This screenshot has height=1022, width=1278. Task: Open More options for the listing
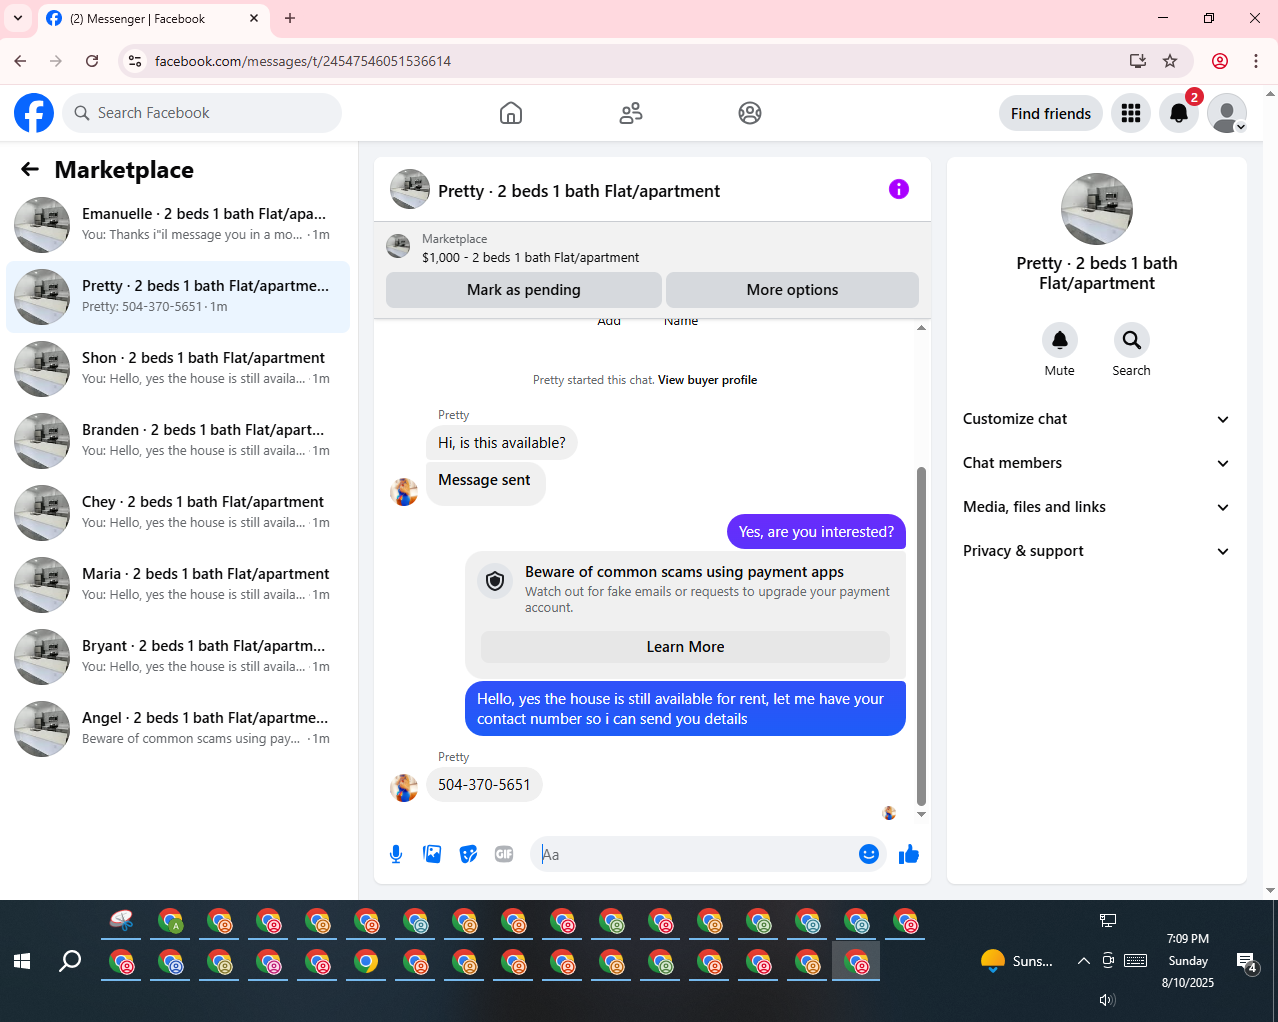792,290
